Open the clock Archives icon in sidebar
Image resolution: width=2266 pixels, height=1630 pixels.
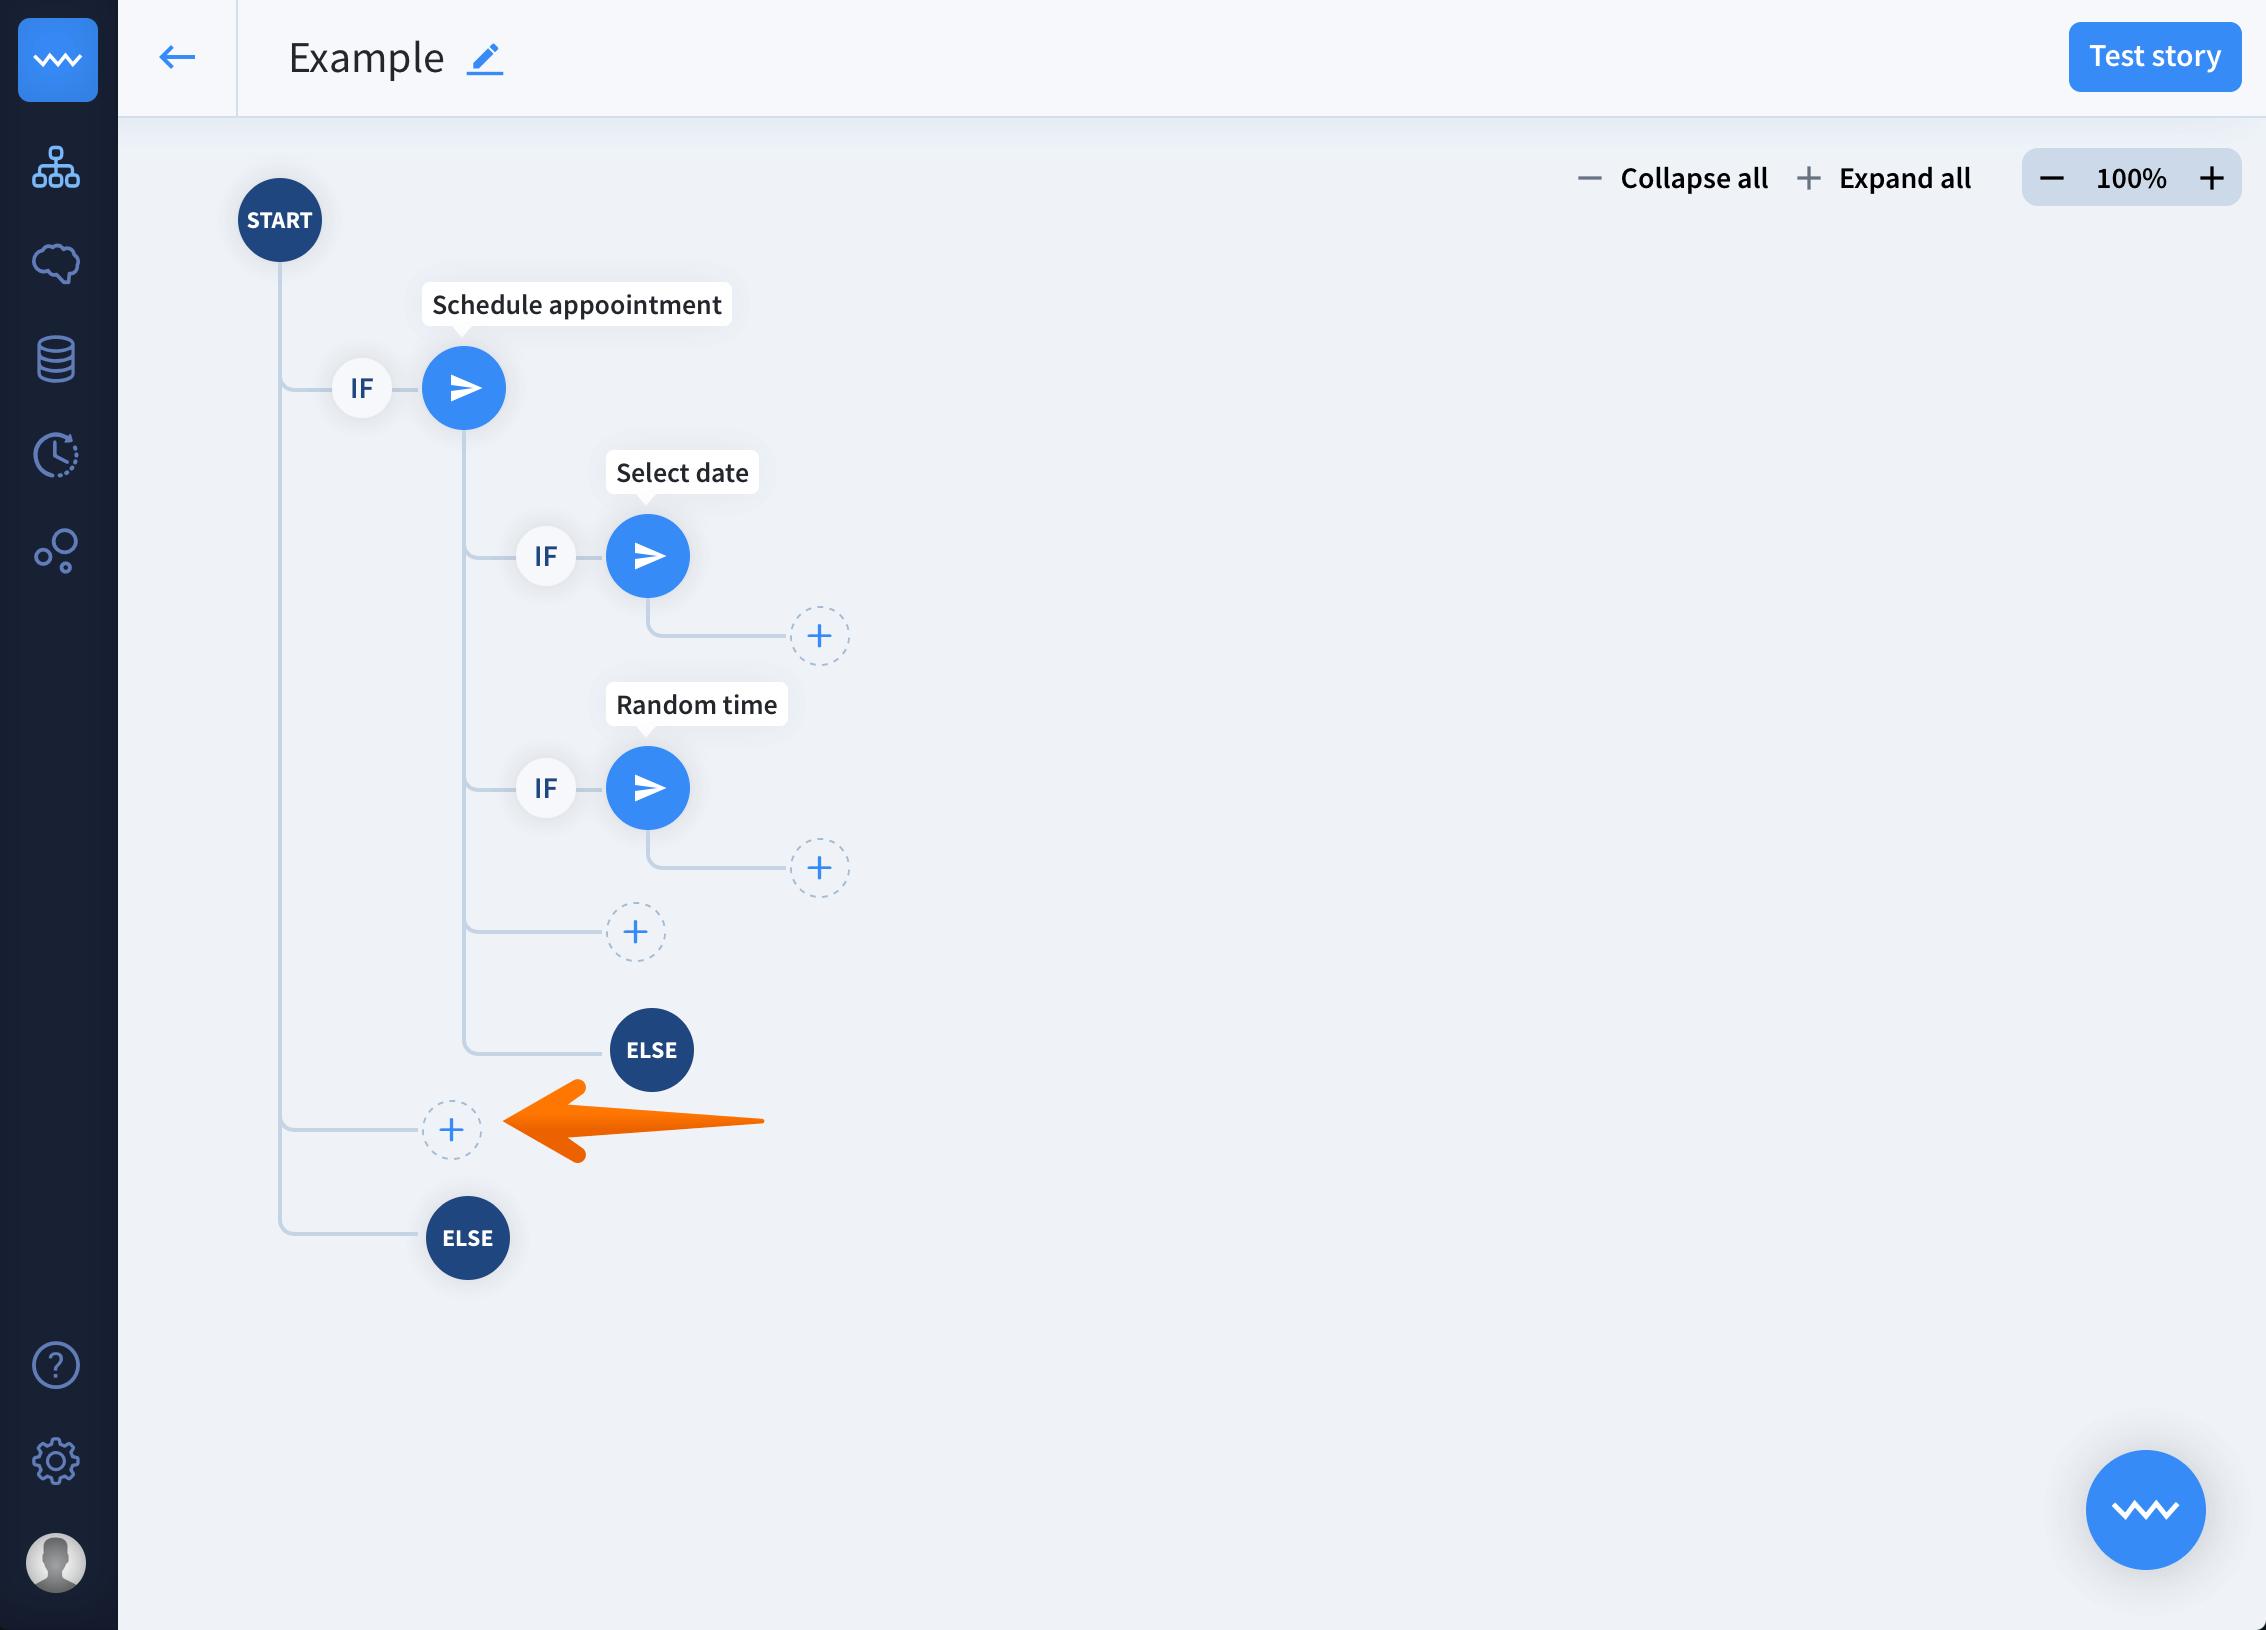[x=56, y=455]
